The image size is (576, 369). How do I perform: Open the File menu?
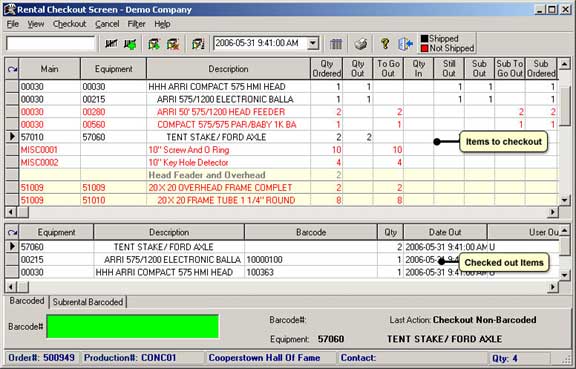pos(12,24)
